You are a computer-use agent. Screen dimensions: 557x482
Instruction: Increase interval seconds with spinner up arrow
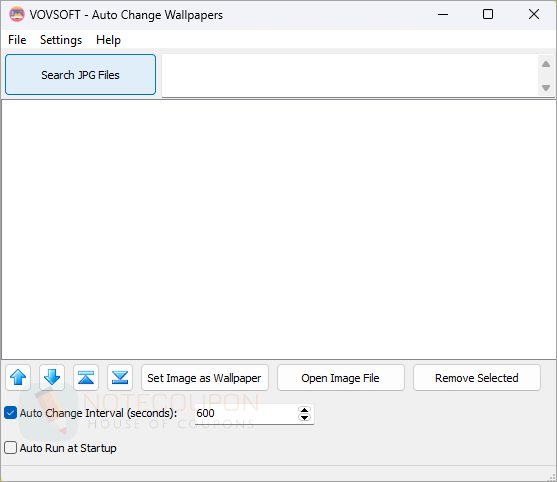click(x=304, y=410)
